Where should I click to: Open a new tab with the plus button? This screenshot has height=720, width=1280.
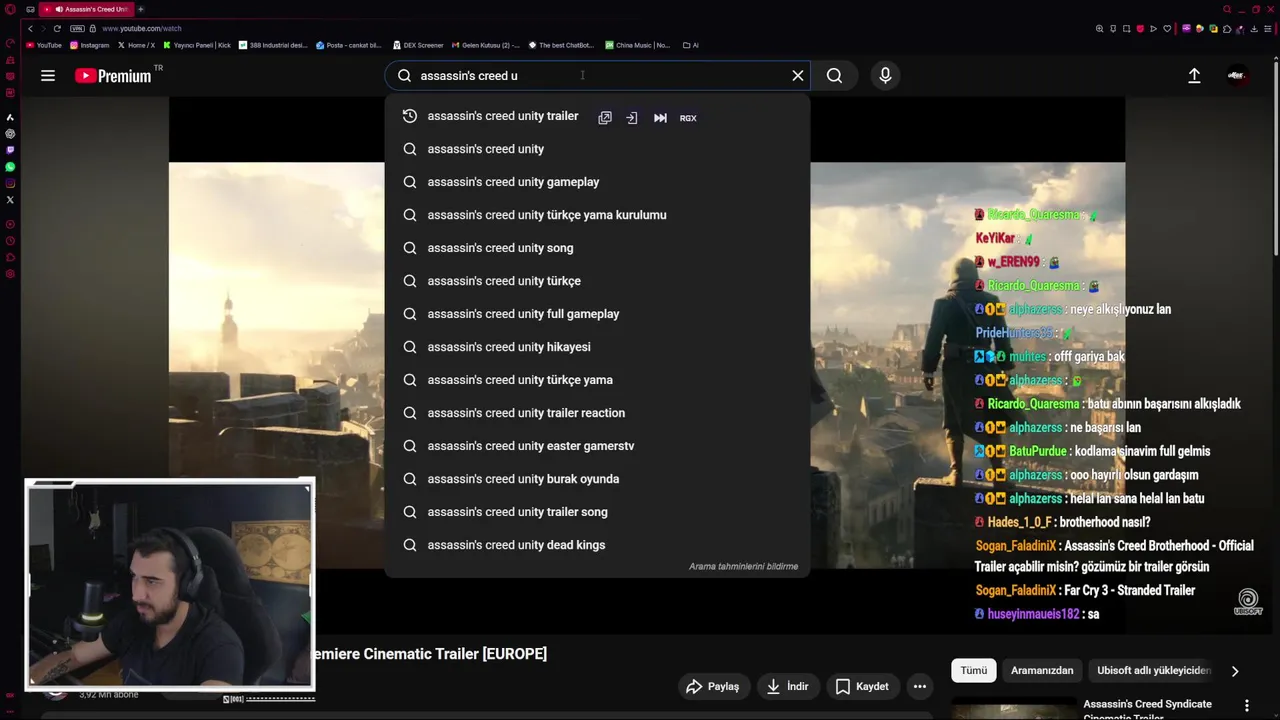click(x=140, y=9)
